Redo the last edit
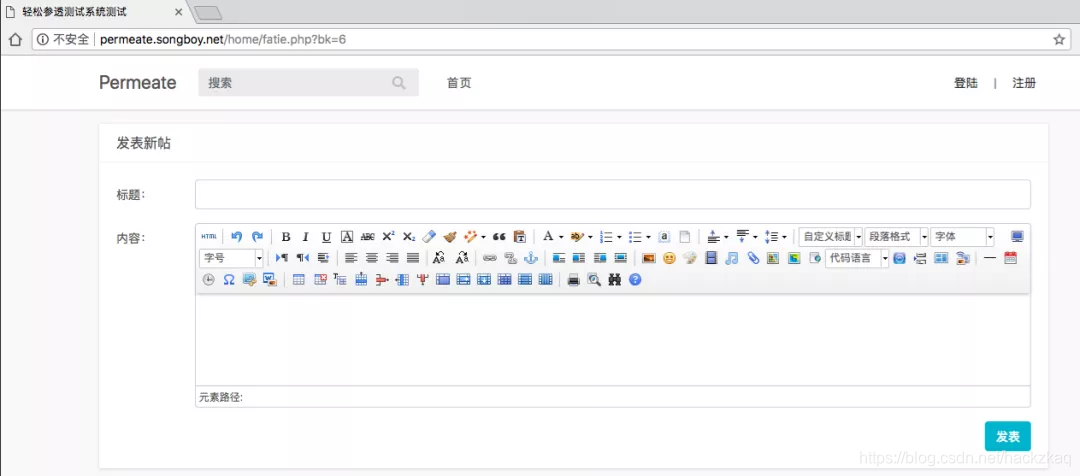Viewport: 1080px width, 476px height. [257, 236]
